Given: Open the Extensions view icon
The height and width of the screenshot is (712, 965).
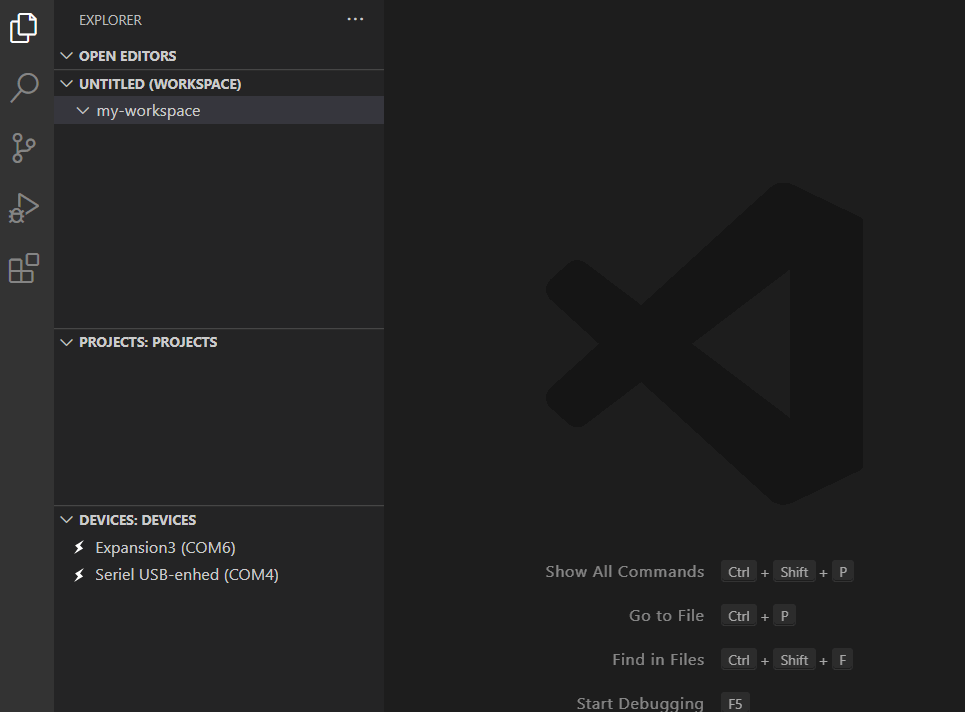Looking at the screenshot, I should tap(24, 268).
